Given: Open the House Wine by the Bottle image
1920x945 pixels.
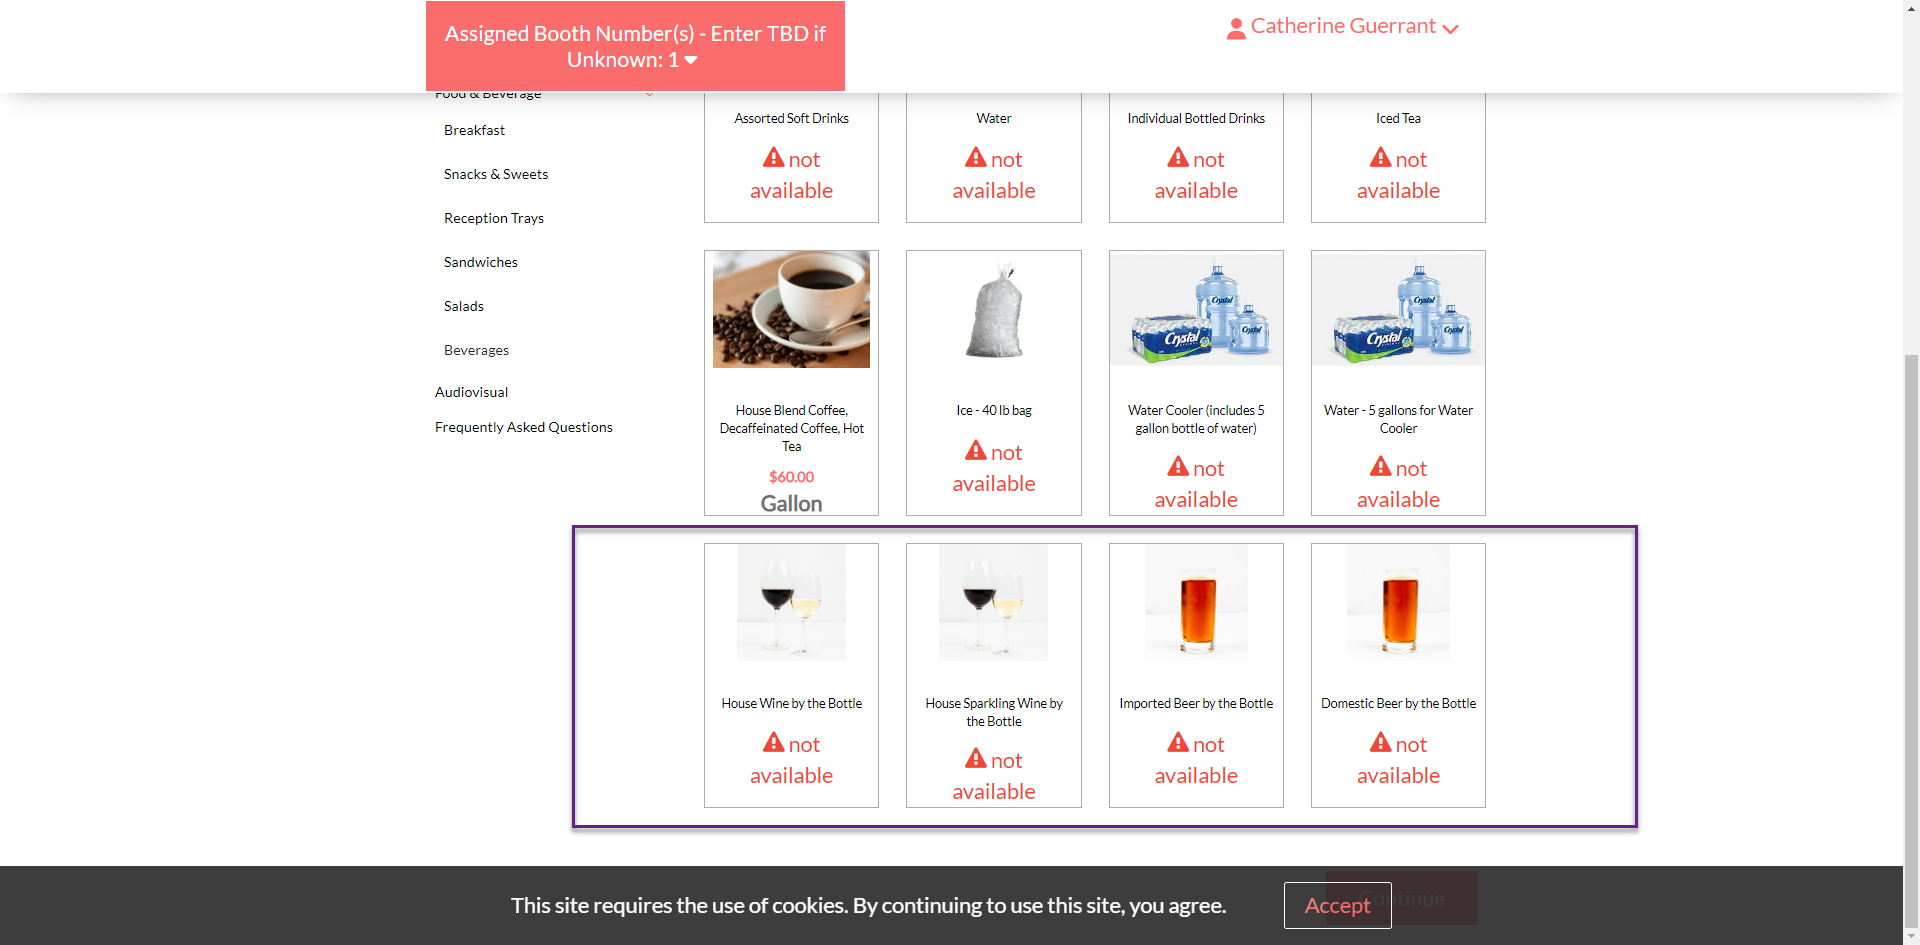Looking at the screenshot, I should 791,602.
